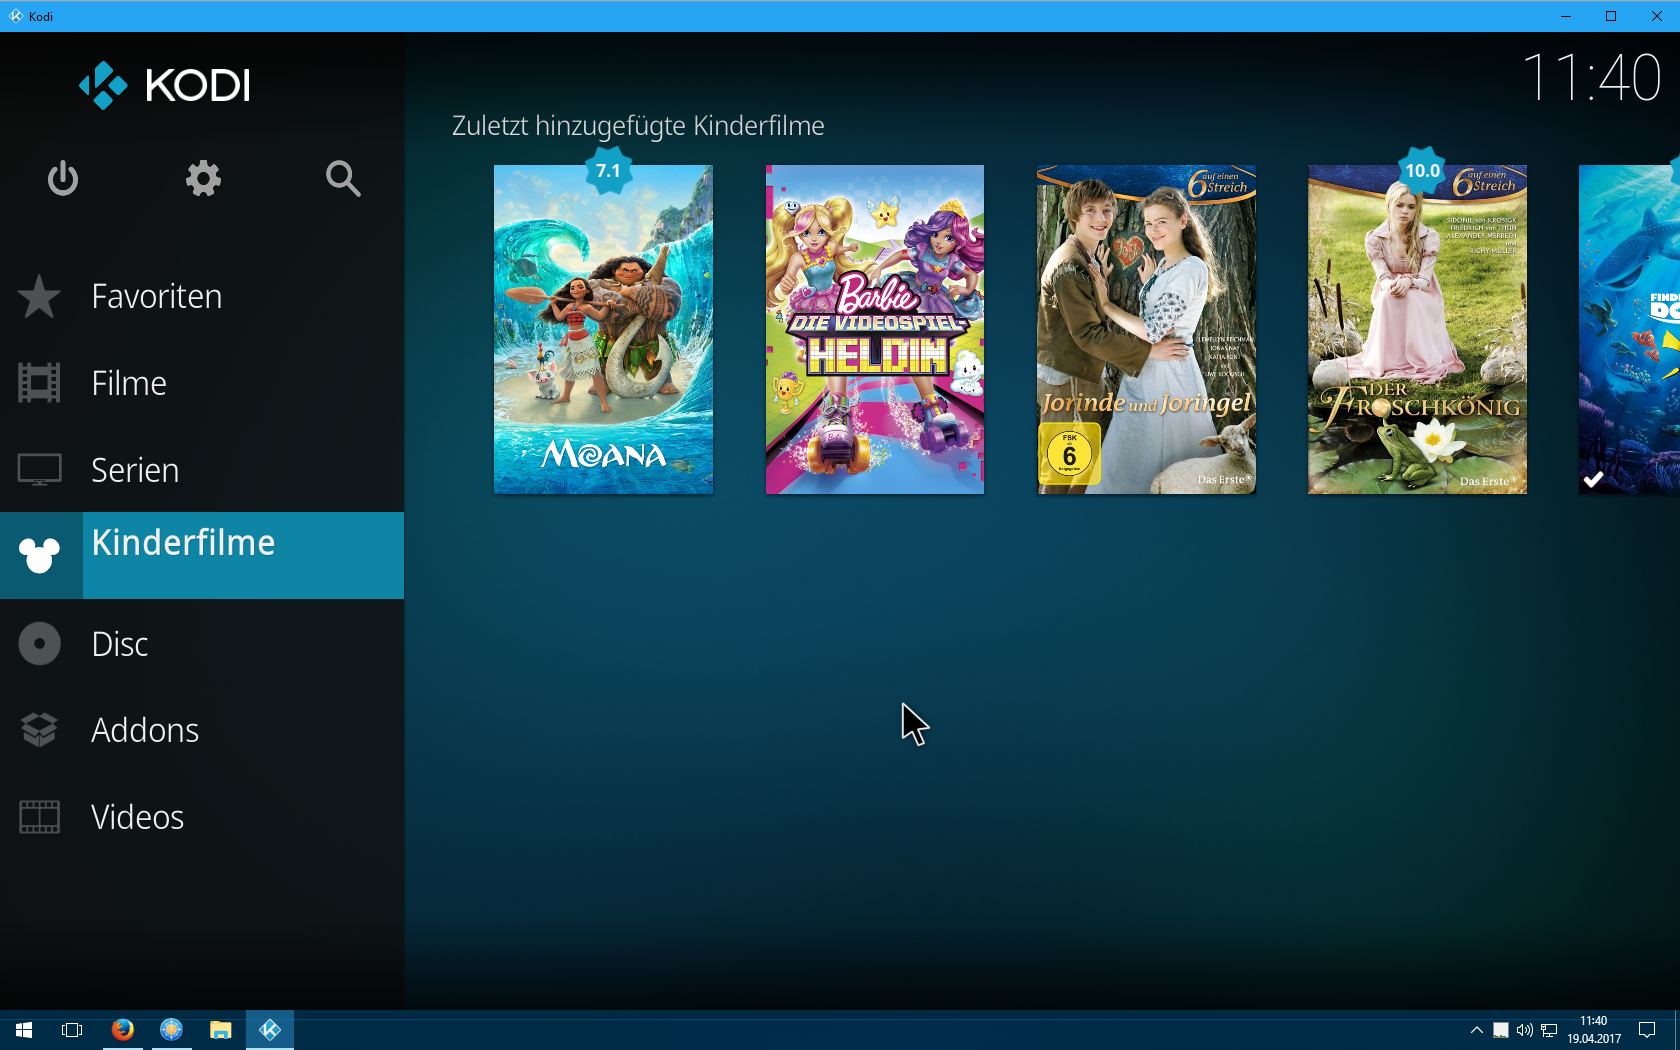Select Der Froschkönig movie poster
This screenshot has height=1050, width=1680.
click(x=1417, y=330)
